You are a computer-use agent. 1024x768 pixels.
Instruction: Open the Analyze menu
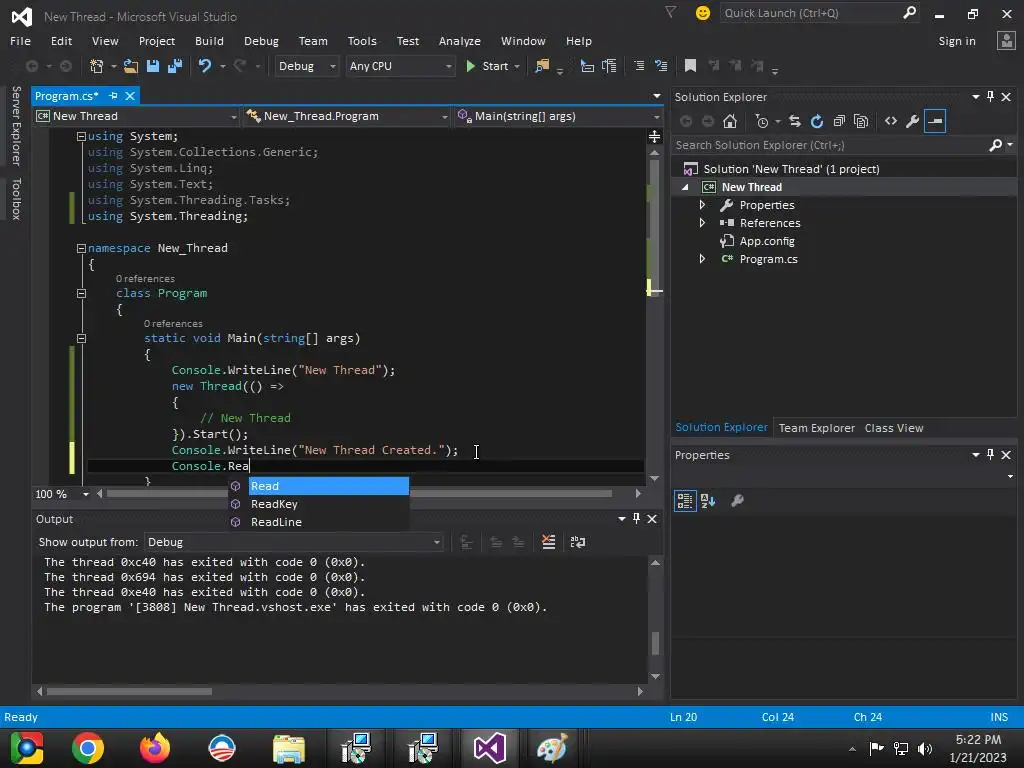[x=460, y=41]
